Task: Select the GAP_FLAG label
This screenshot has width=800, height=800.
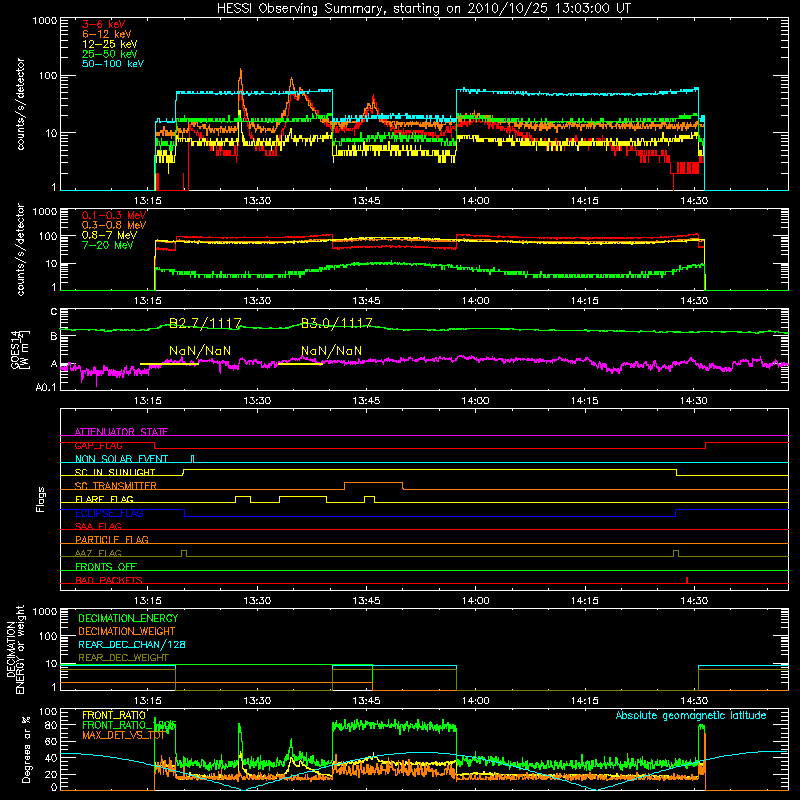Action: [98, 445]
